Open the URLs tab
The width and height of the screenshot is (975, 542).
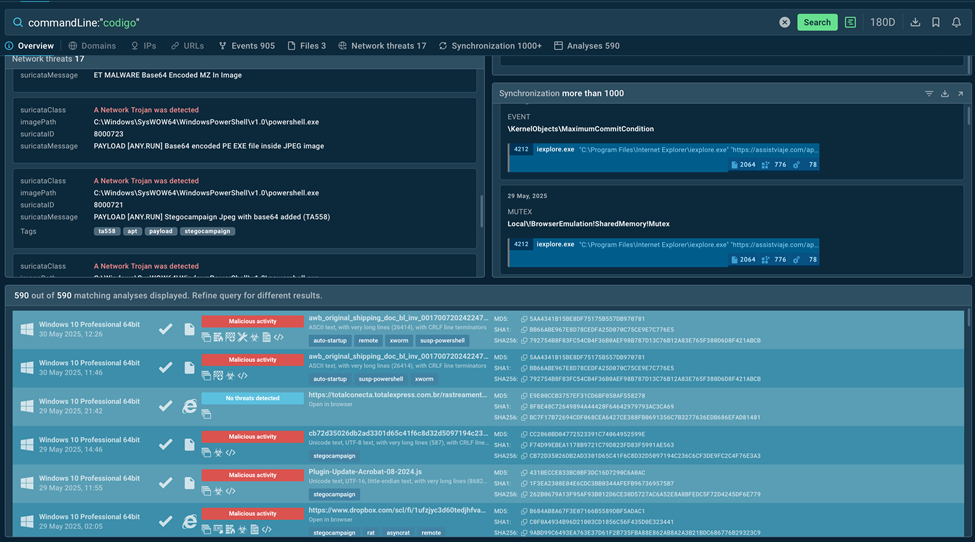pos(187,46)
